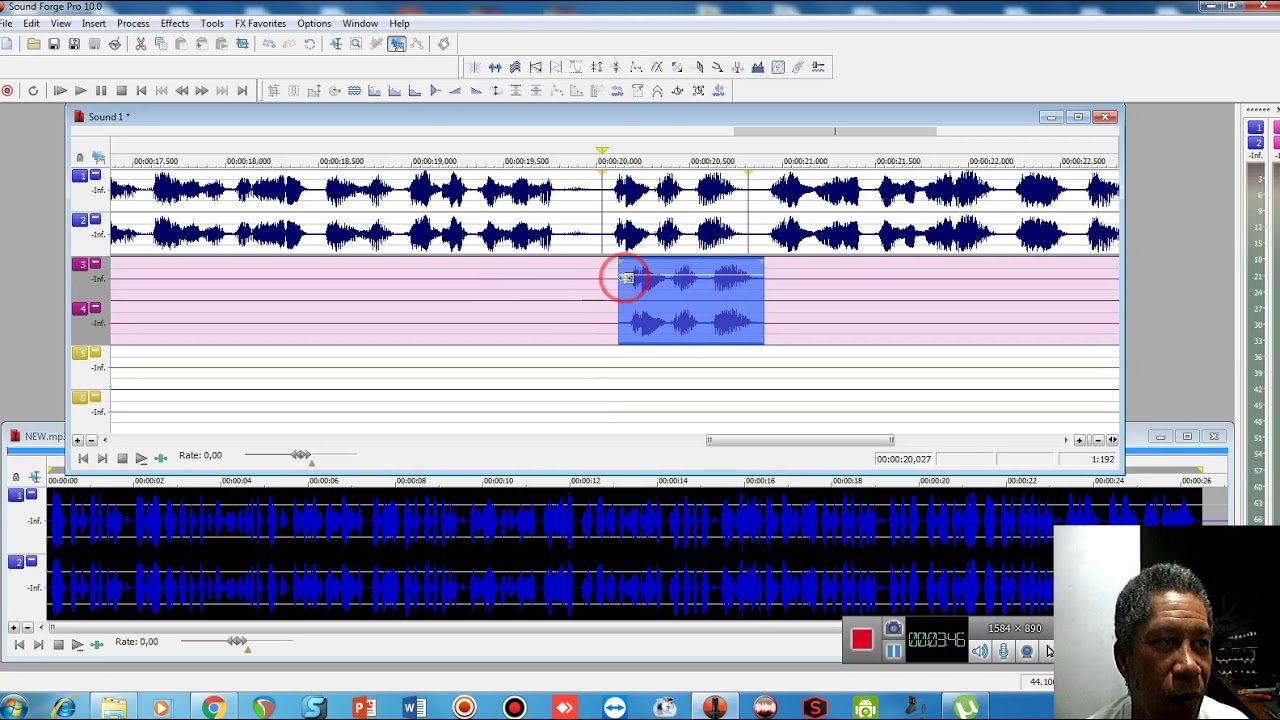Click Play in main transport bar

coord(80,91)
